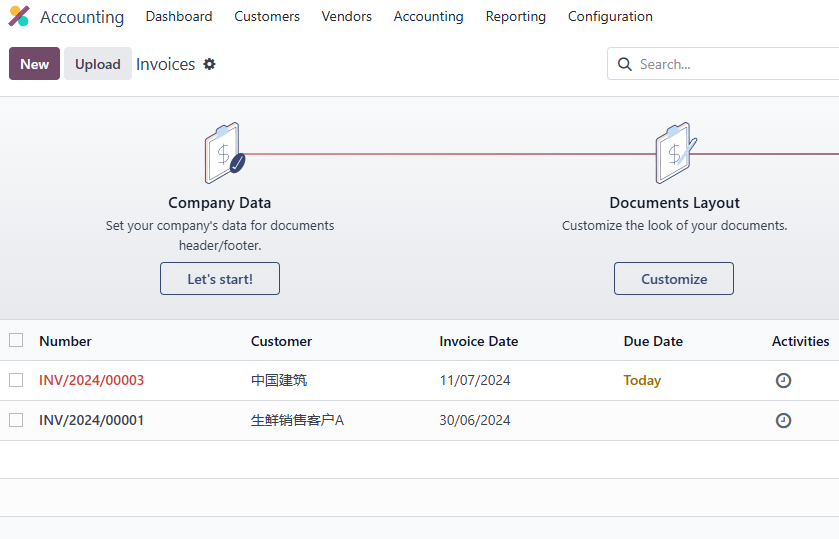The height and width of the screenshot is (539, 839).
Task: Click the Company Data heading
Action: 220,203
